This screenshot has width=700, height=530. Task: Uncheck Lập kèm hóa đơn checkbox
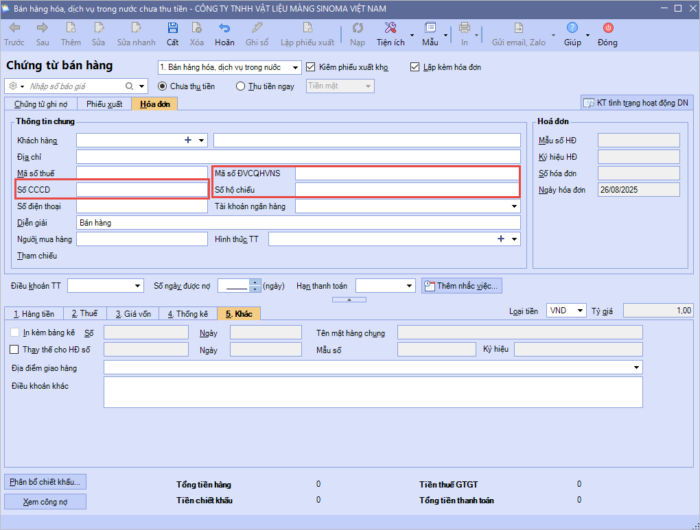(415, 67)
